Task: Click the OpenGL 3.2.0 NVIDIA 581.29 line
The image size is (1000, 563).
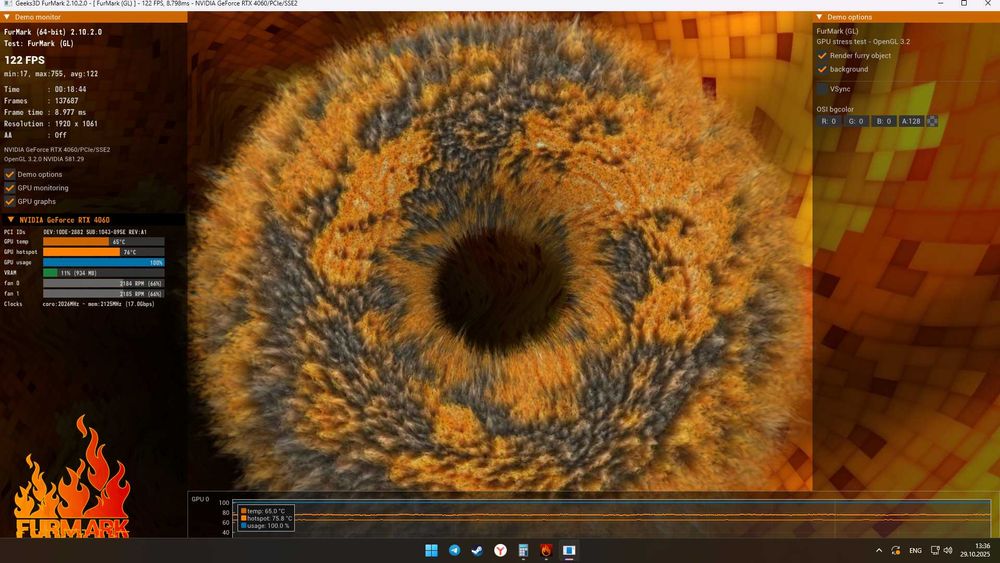Action: (44, 159)
